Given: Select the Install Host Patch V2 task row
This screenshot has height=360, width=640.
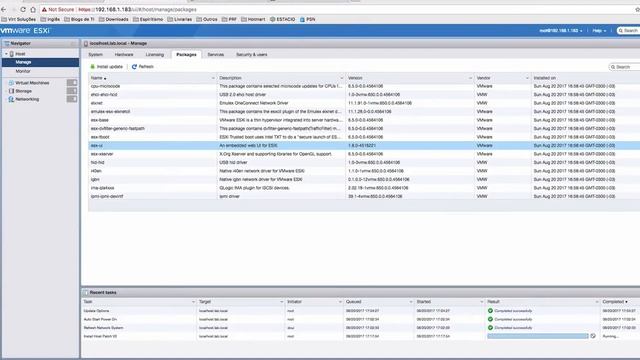Looking at the screenshot, I should (x=361, y=336).
